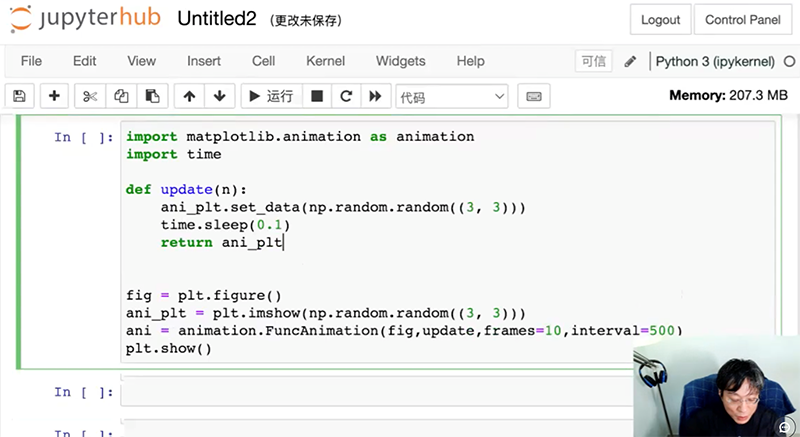Screen dimensions: 800x437
Task: Open the command palette keyboard icon
Action: click(x=533, y=96)
